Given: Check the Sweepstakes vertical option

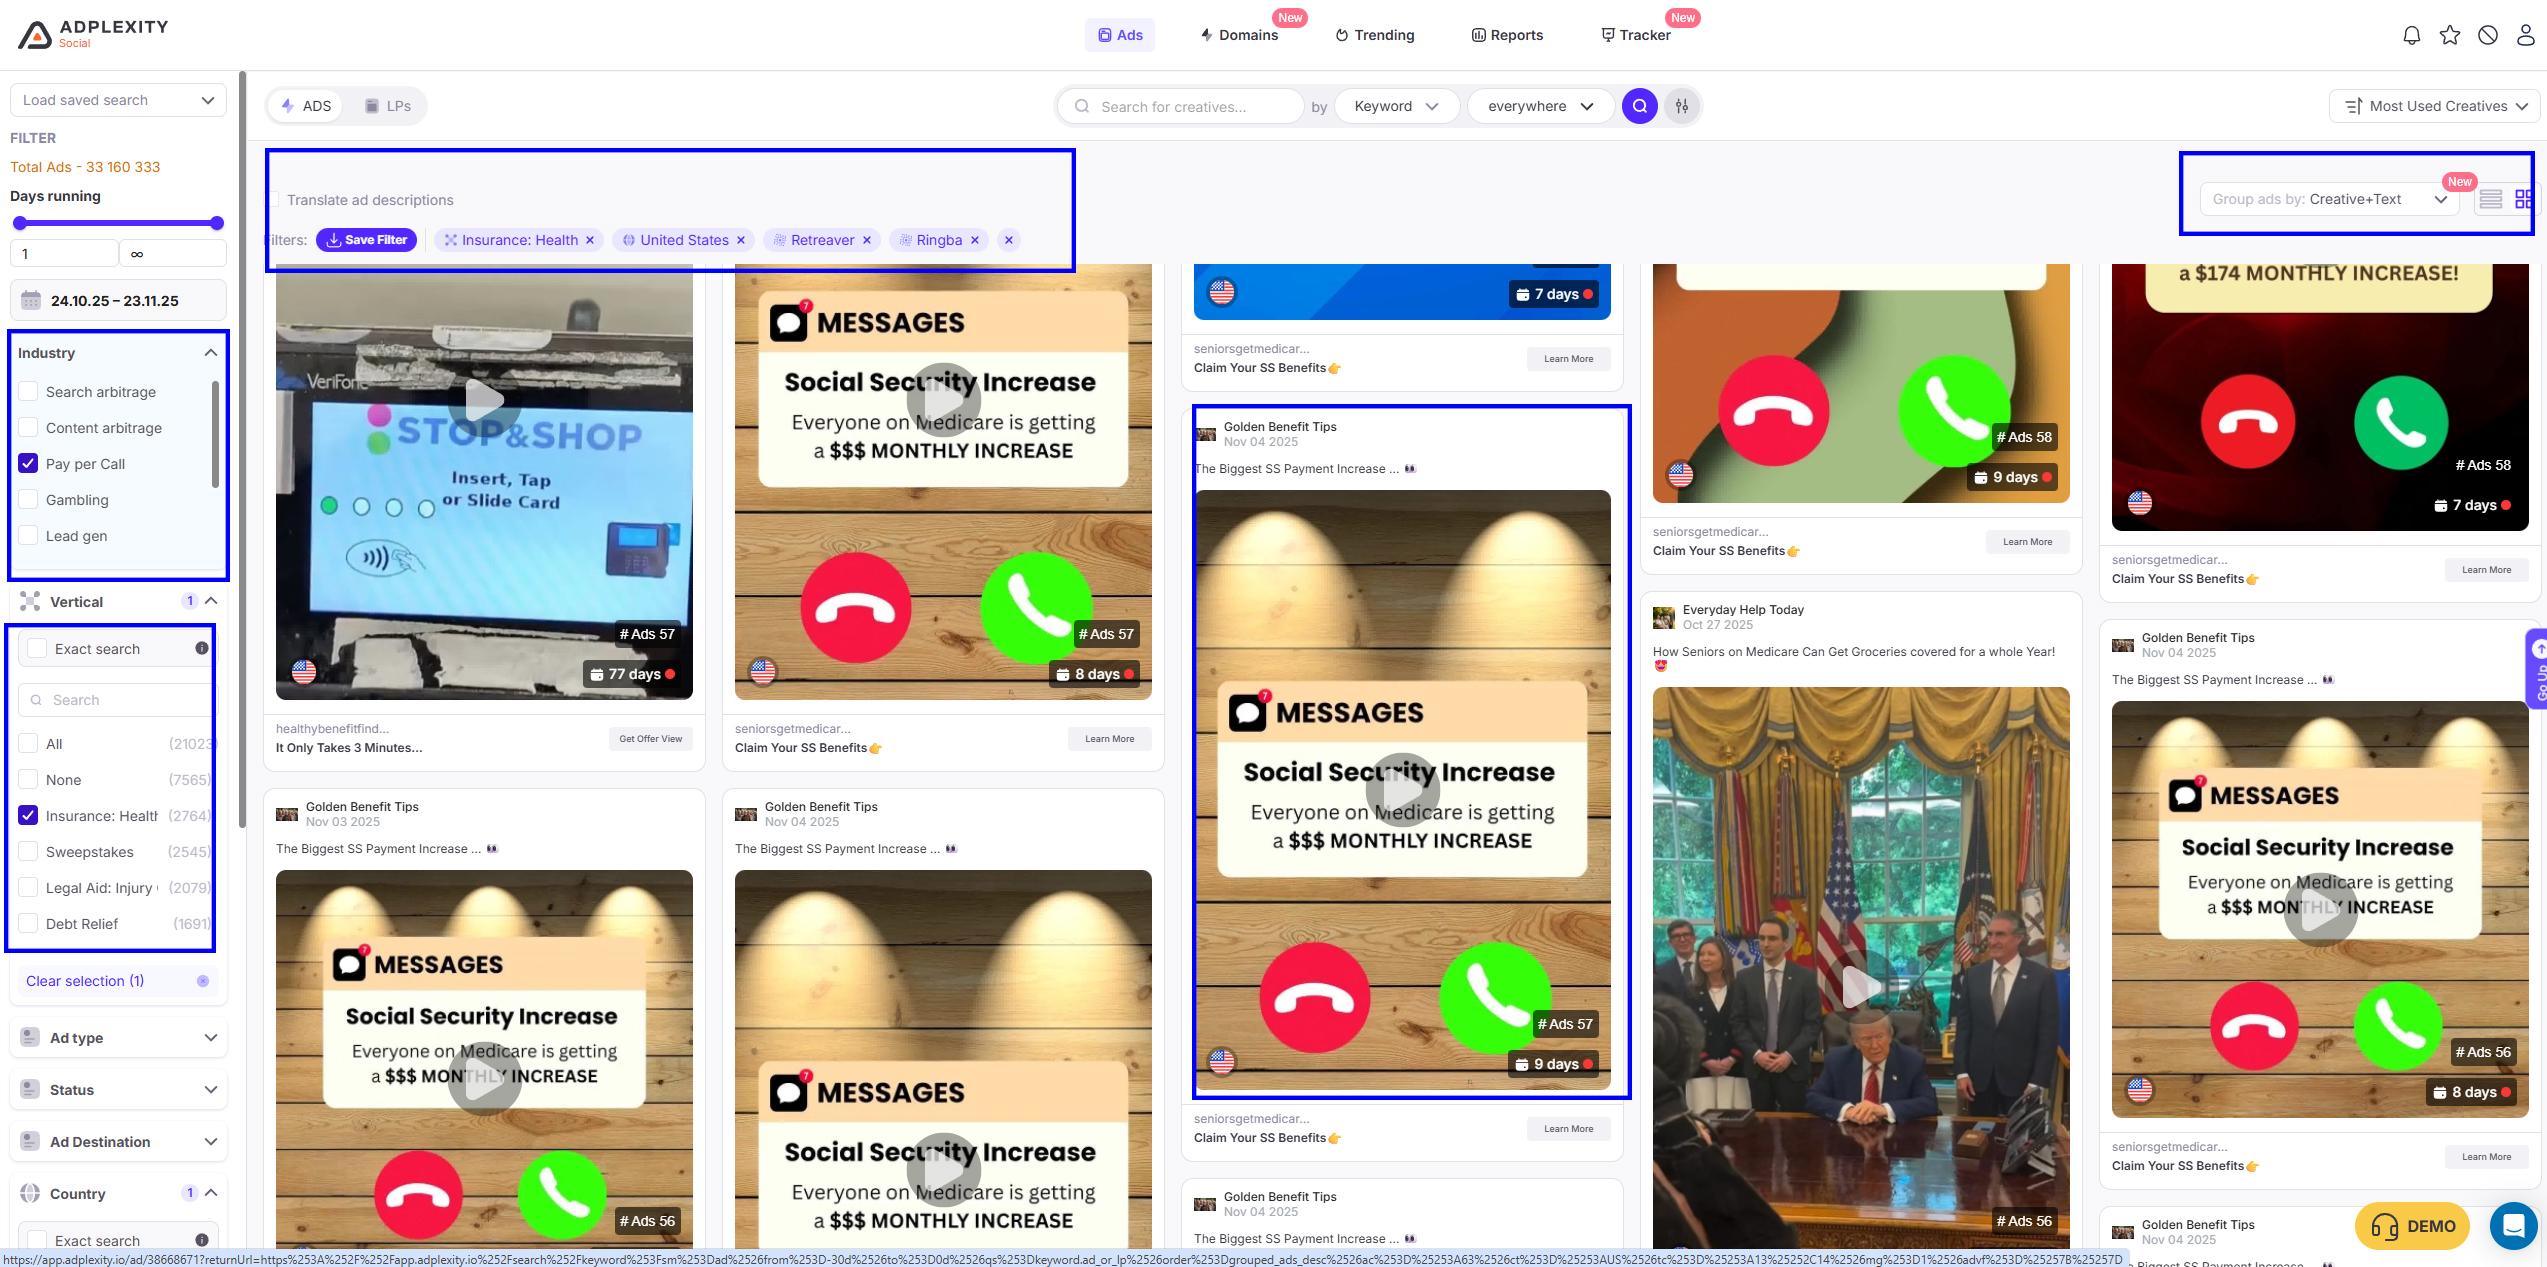Looking at the screenshot, I should [x=28, y=852].
